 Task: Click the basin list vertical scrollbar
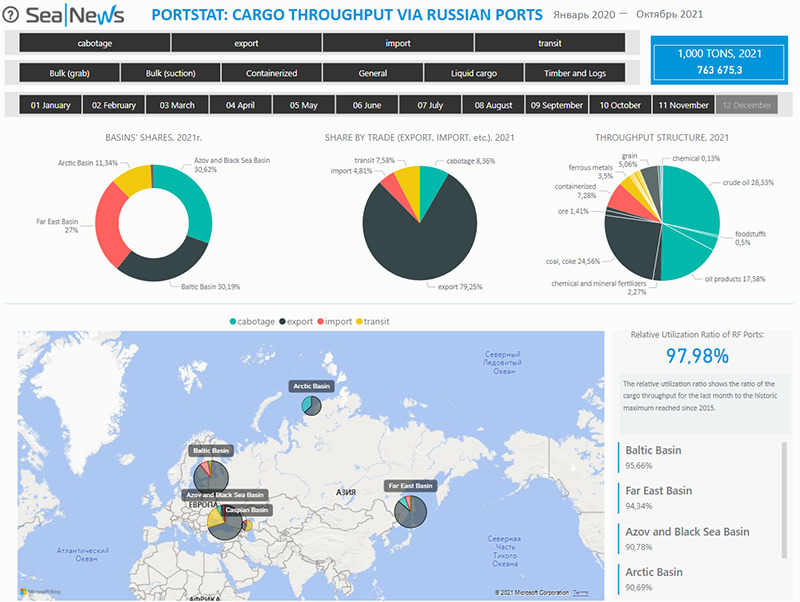(784, 500)
